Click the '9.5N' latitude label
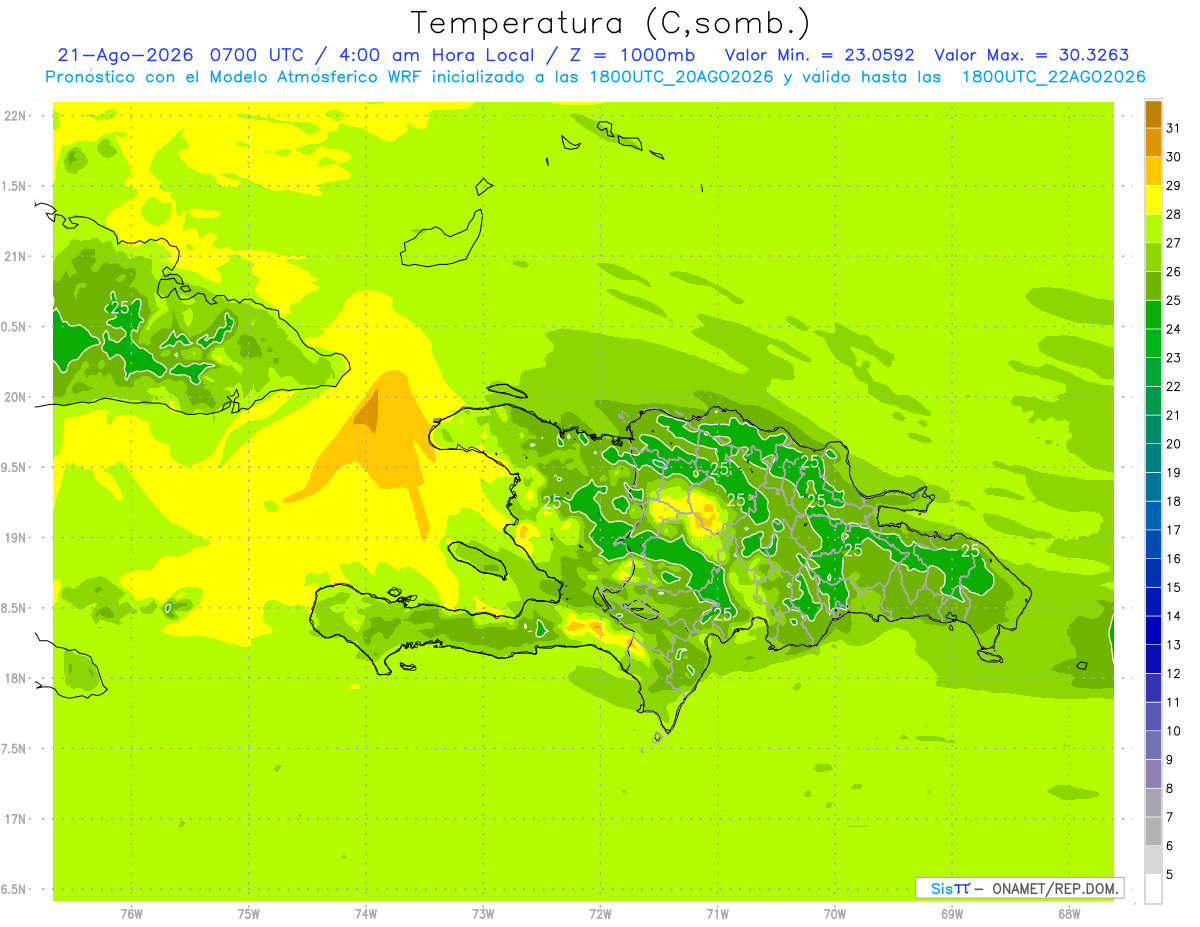Screen dimensions: 1200x927 tap(14, 467)
